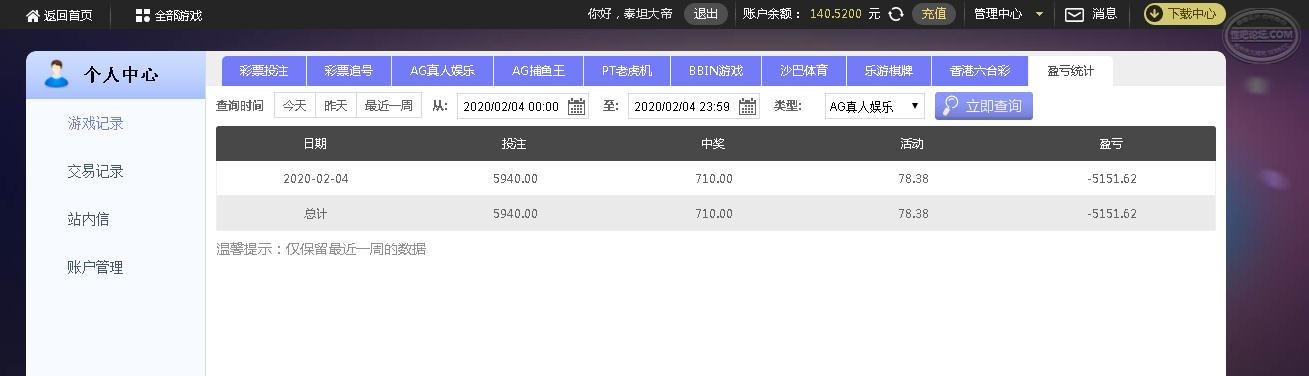Click the 立即查询 search button
Viewport: 1309px width, 376px height.
pos(984,106)
